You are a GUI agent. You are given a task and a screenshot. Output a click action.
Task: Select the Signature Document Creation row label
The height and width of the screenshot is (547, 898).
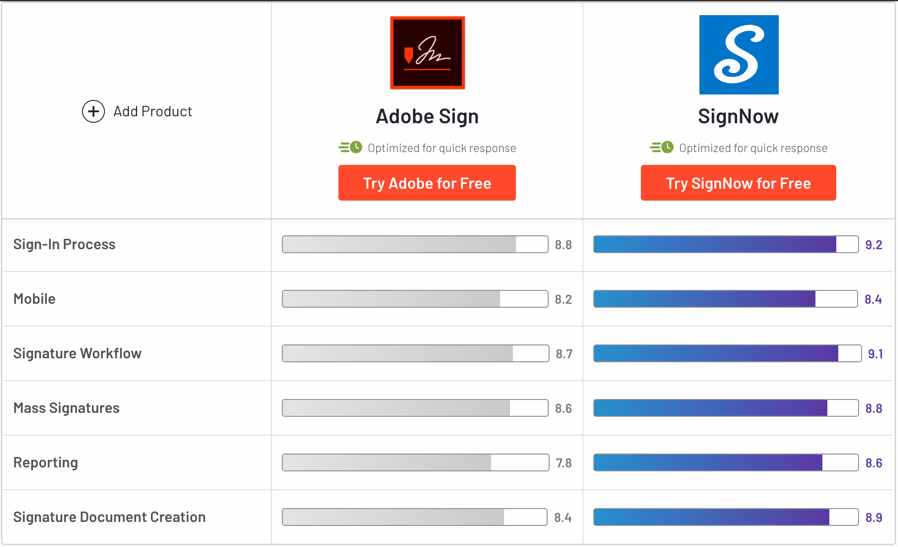tap(109, 517)
